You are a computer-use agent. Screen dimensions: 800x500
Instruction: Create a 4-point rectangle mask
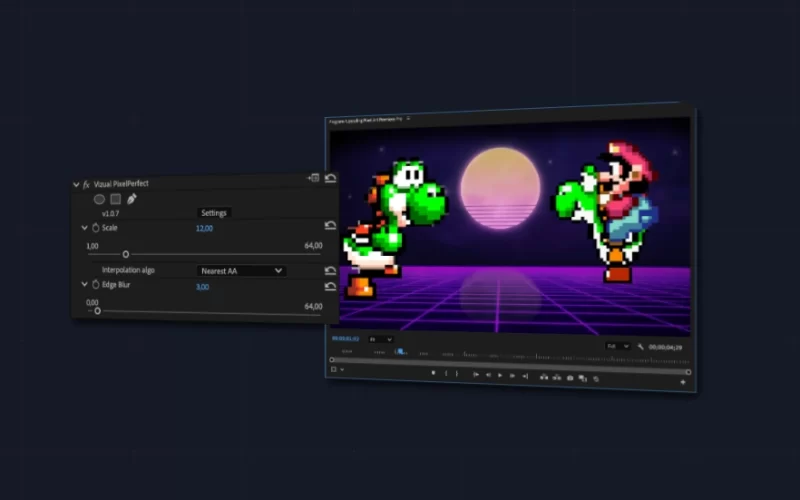pos(116,199)
